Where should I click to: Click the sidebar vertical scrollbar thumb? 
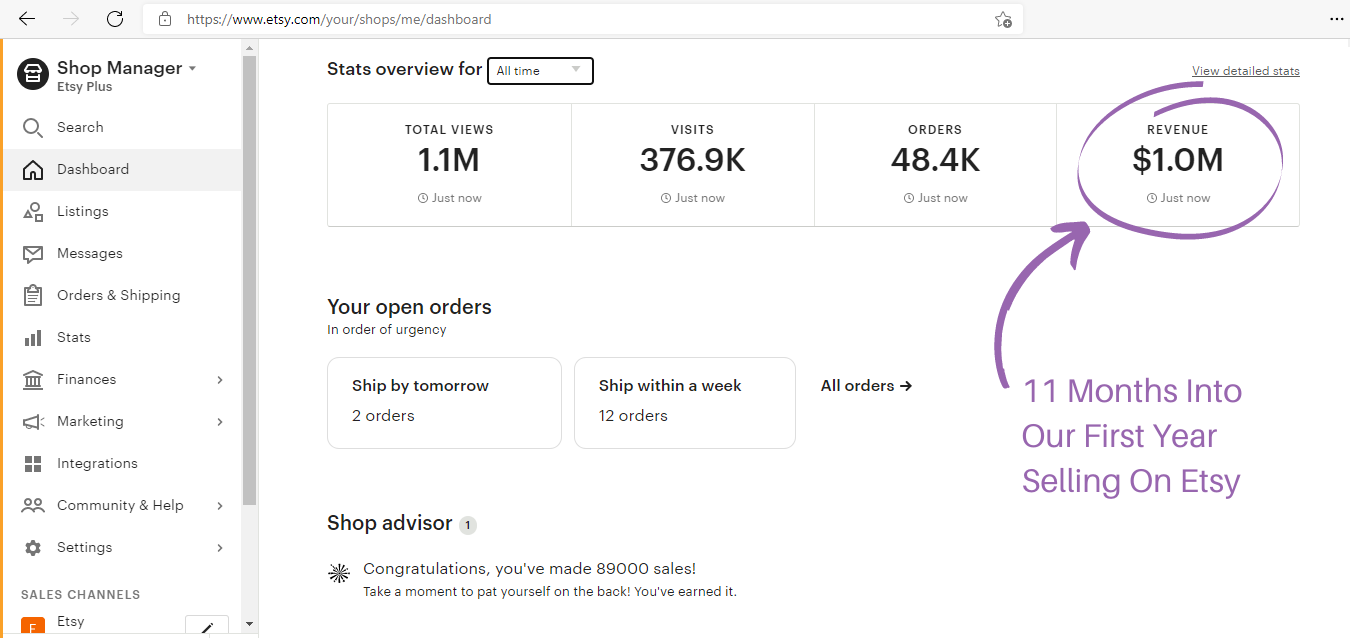(250, 280)
